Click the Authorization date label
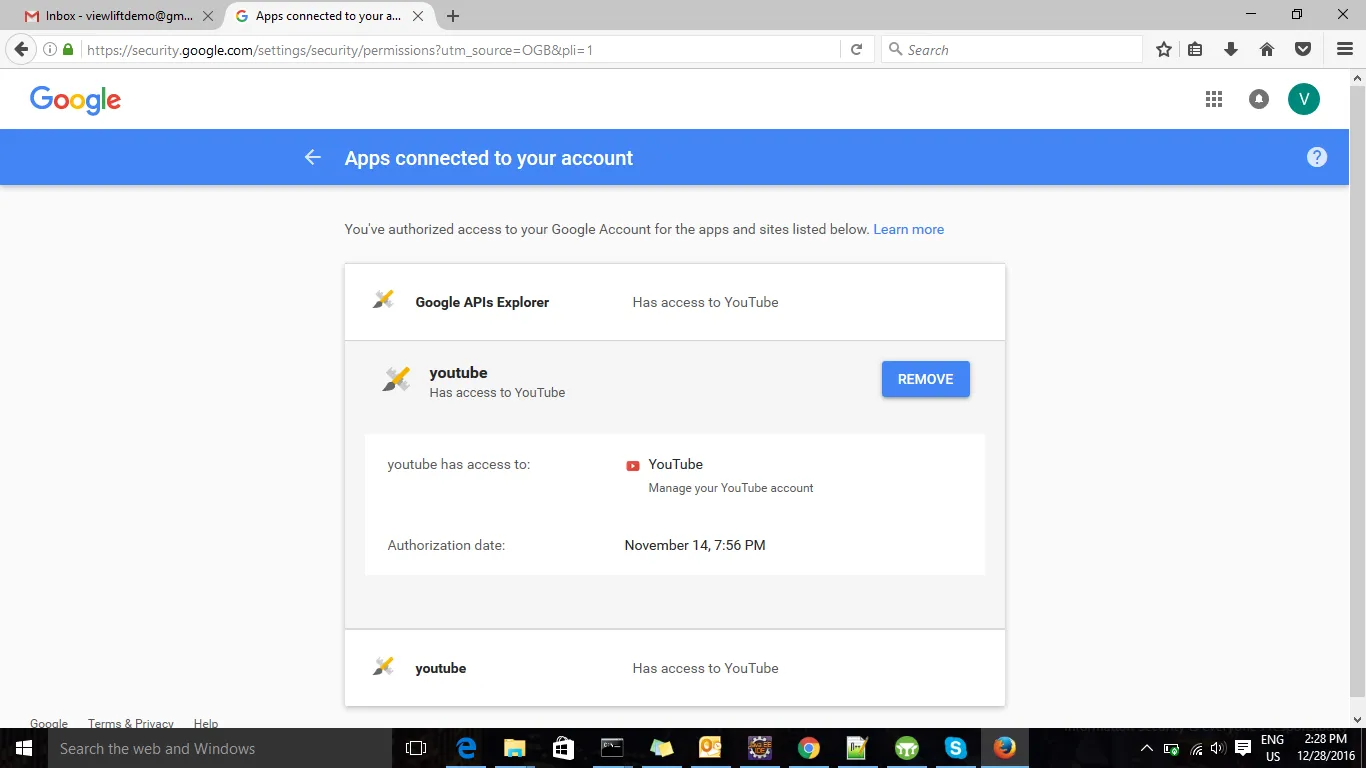The image size is (1366, 768). click(446, 545)
